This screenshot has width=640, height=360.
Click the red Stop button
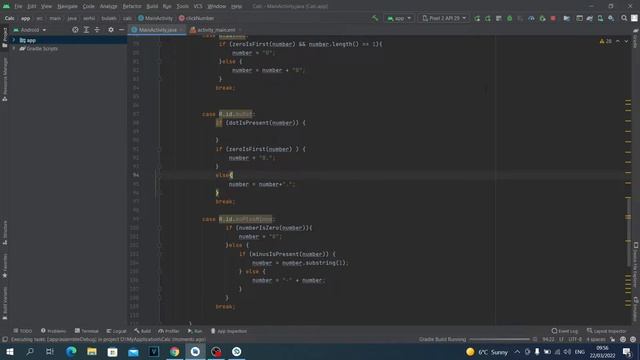click(x=553, y=18)
